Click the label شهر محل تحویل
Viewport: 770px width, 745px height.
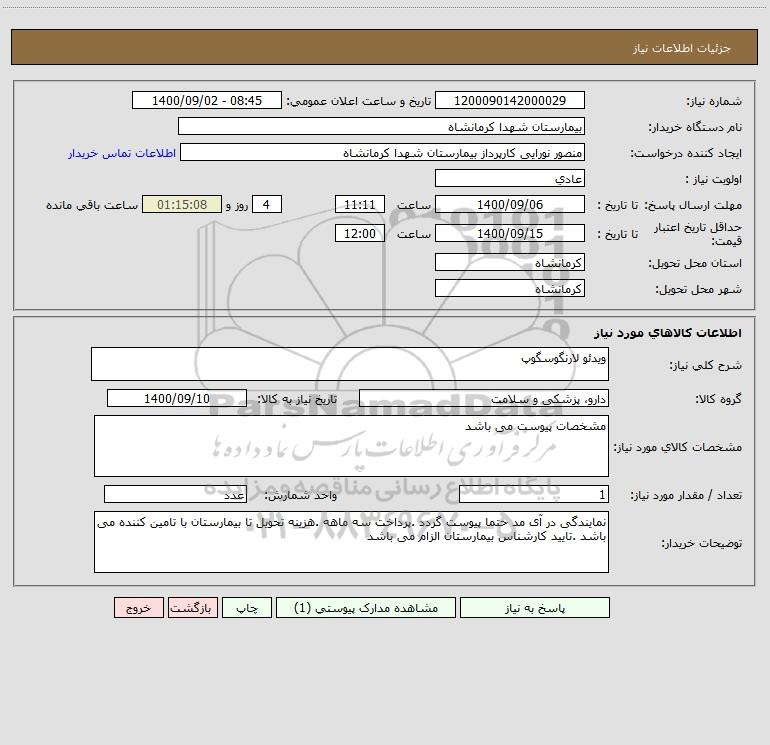tap(698, 290)
